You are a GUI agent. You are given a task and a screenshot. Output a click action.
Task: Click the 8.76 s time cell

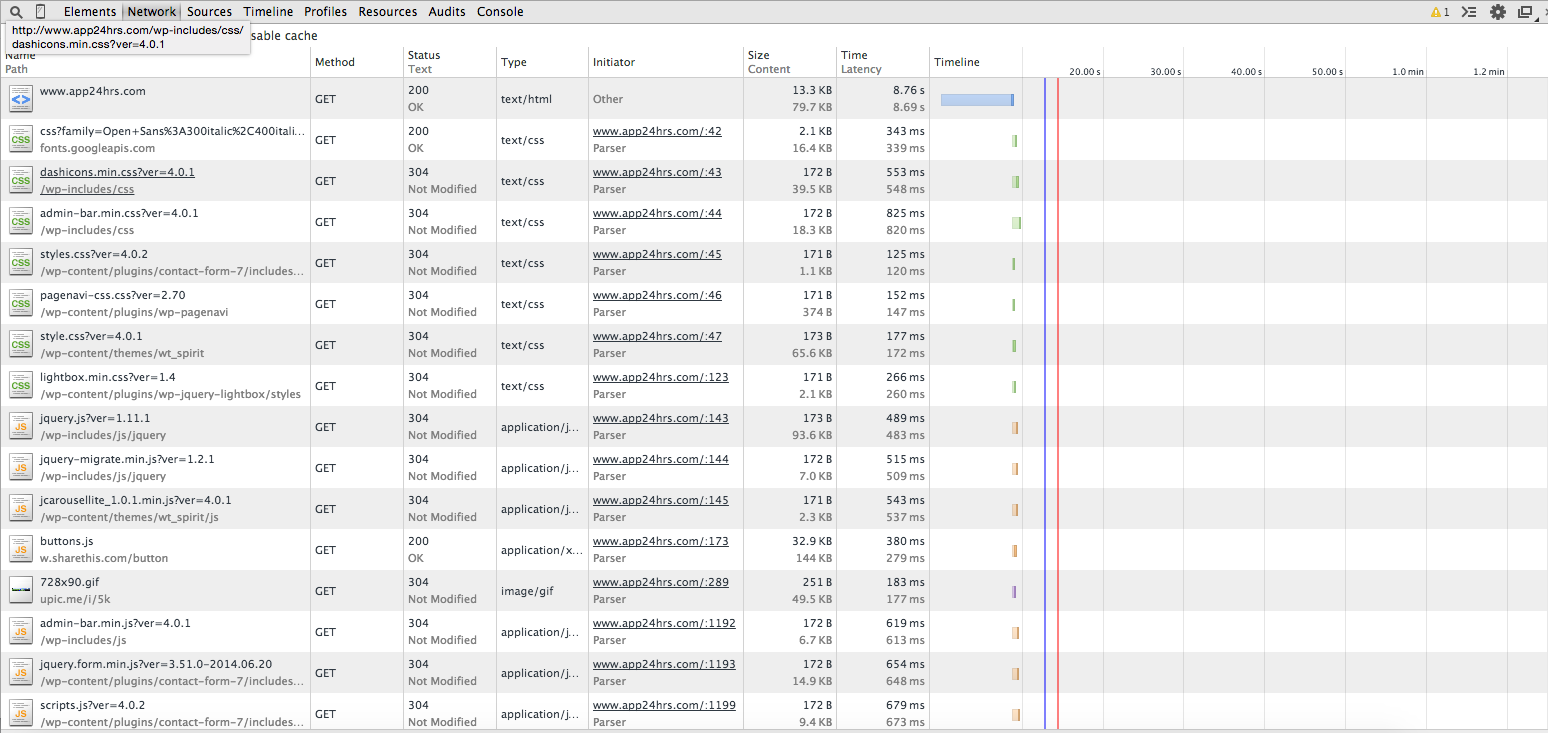tap(909, 90)
